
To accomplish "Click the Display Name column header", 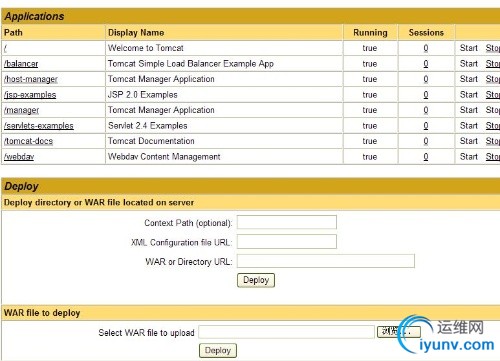I will tap(136, 33).
